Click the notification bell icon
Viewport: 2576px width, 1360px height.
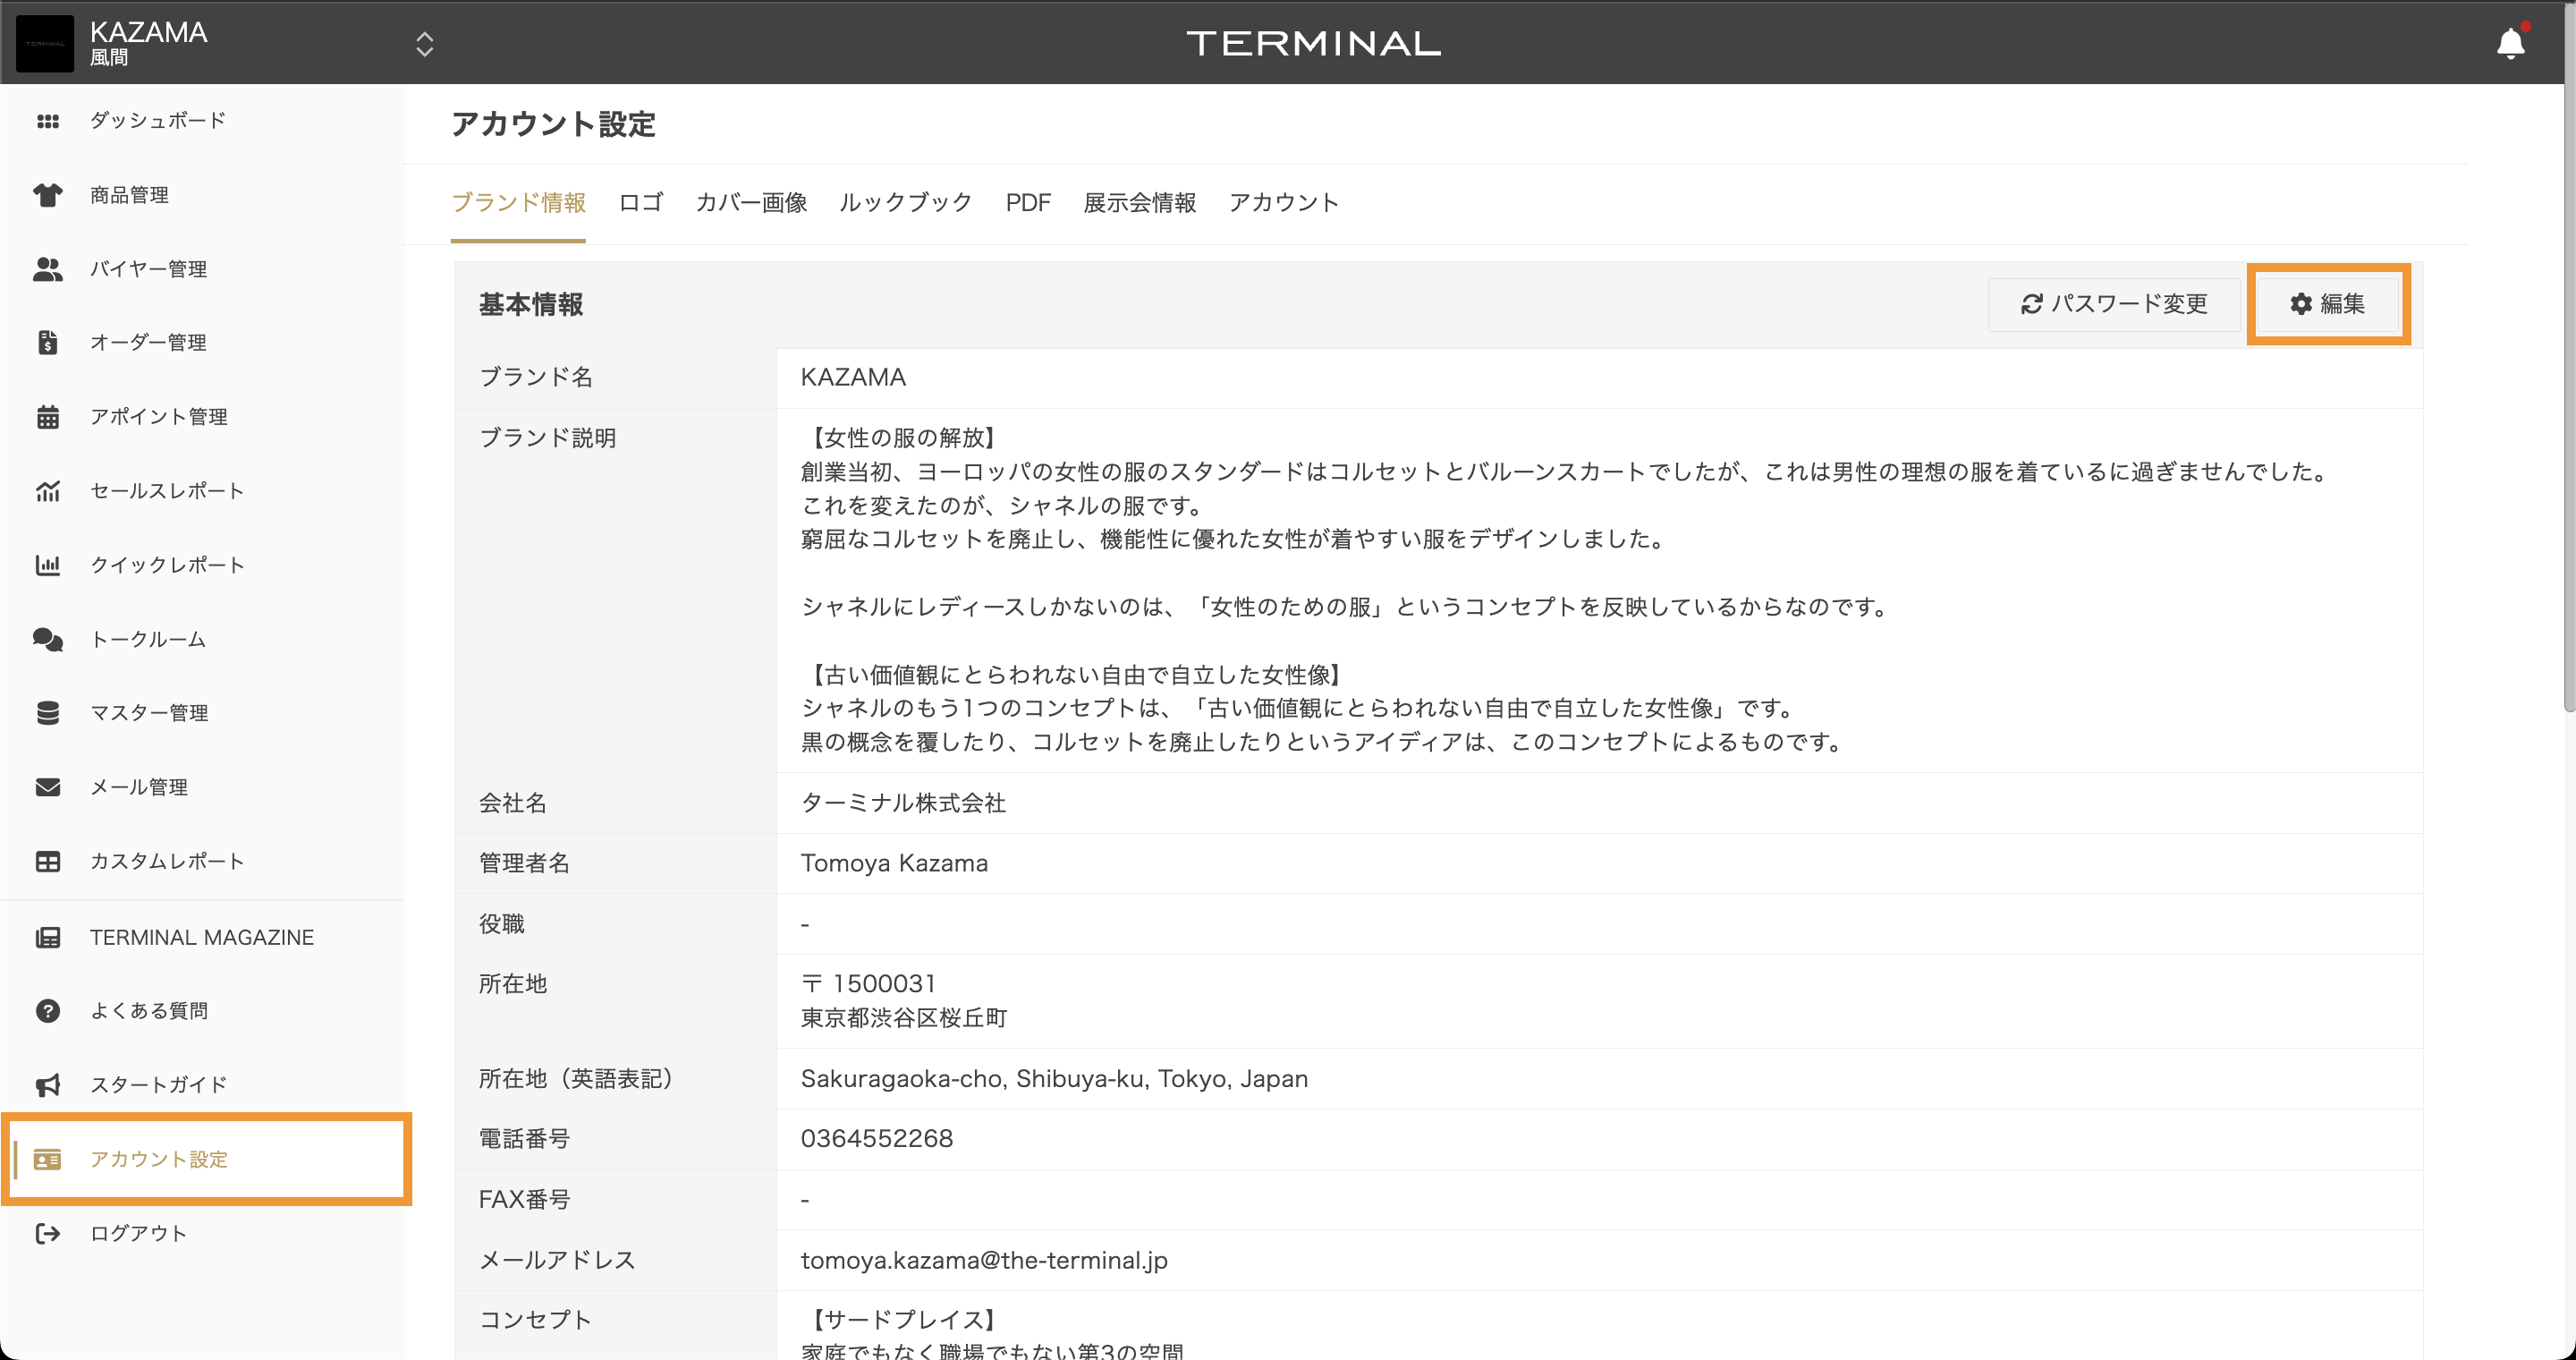(2510, 43)
